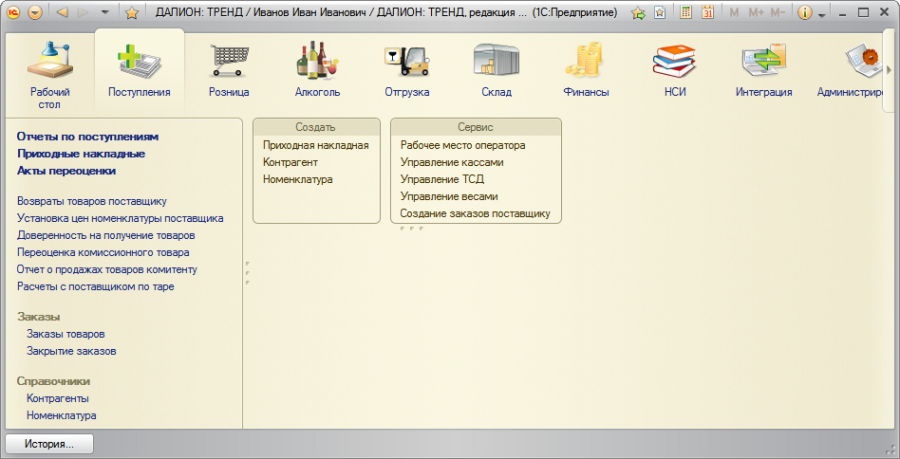Go back with the left arrow
Image resolution: width=900 pixels, height=459 pixels.
point(63,12)
